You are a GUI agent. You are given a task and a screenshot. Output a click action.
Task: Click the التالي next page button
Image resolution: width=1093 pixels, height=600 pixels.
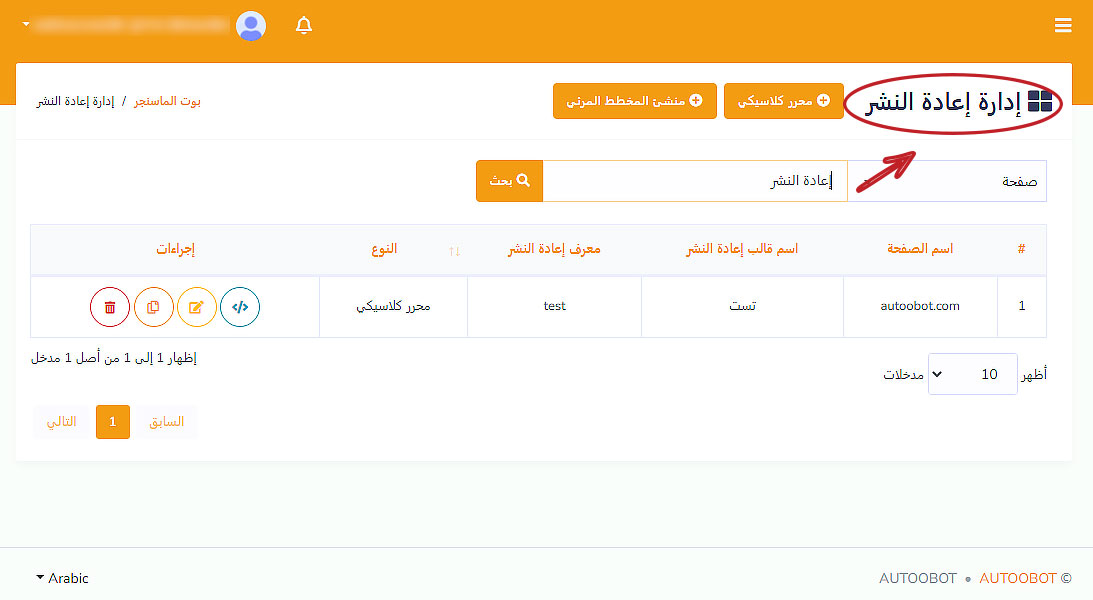[62, 422]
